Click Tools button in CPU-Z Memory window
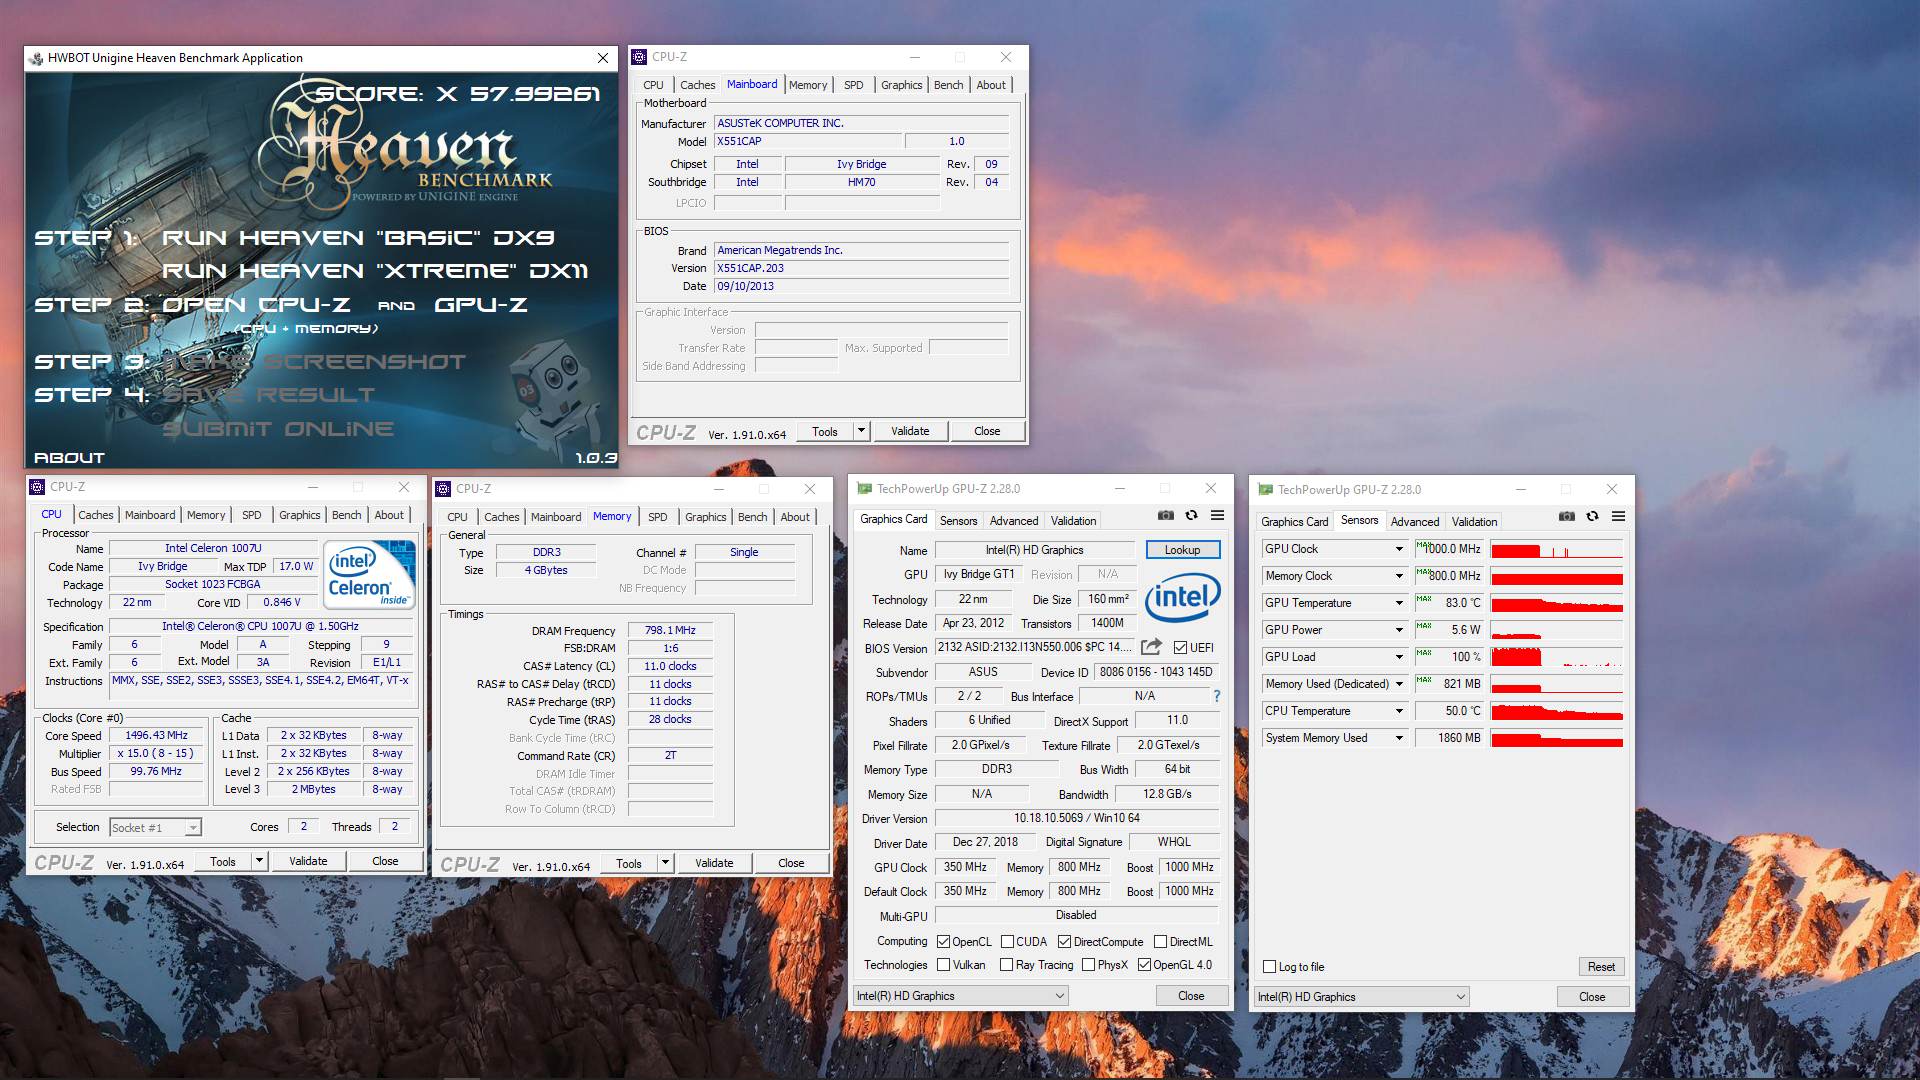 [x=629, y=863]
